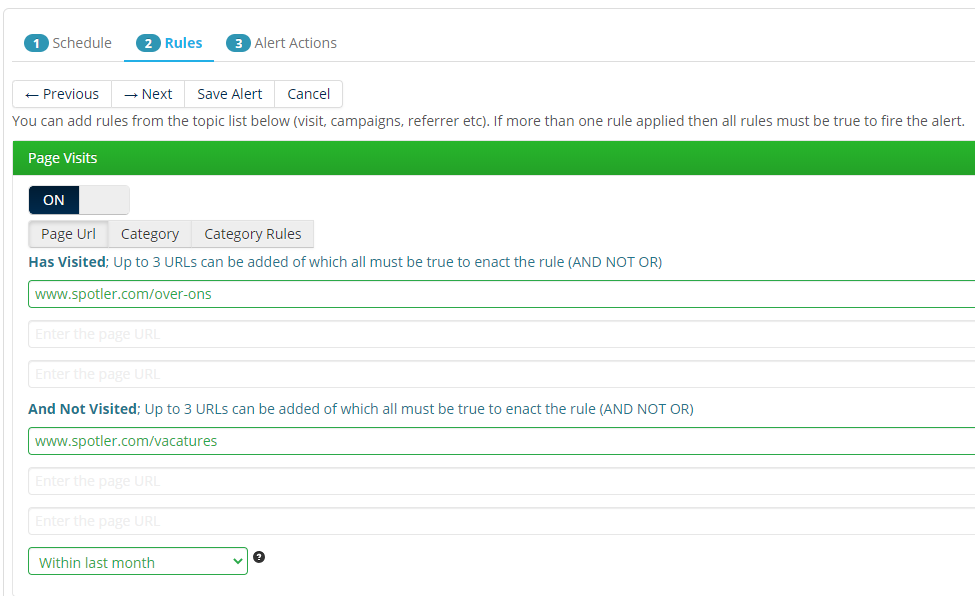Click the third Has Visited URL field
Viewport: 975px width, 596px height.
(500, 374)
